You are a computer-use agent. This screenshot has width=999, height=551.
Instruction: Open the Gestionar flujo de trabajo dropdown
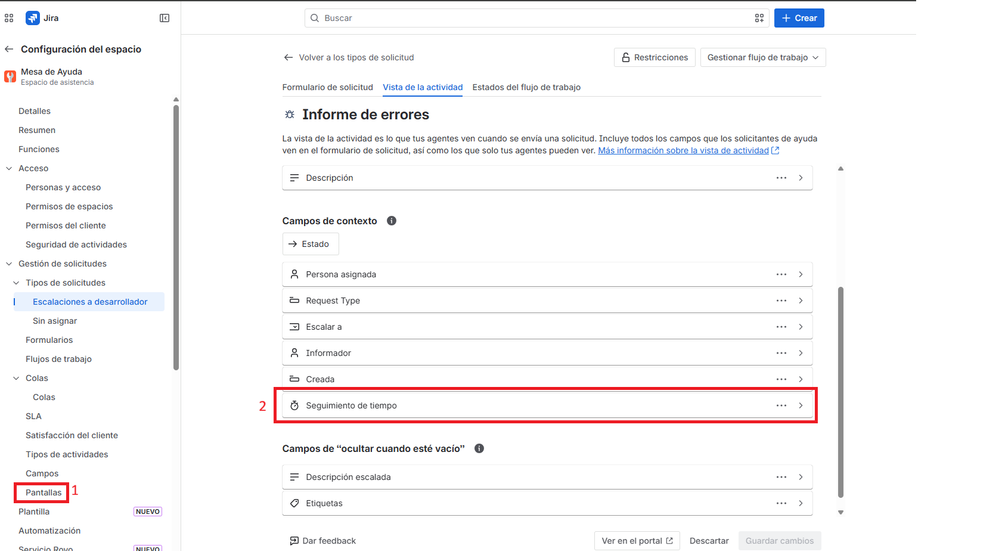point(763,57)
